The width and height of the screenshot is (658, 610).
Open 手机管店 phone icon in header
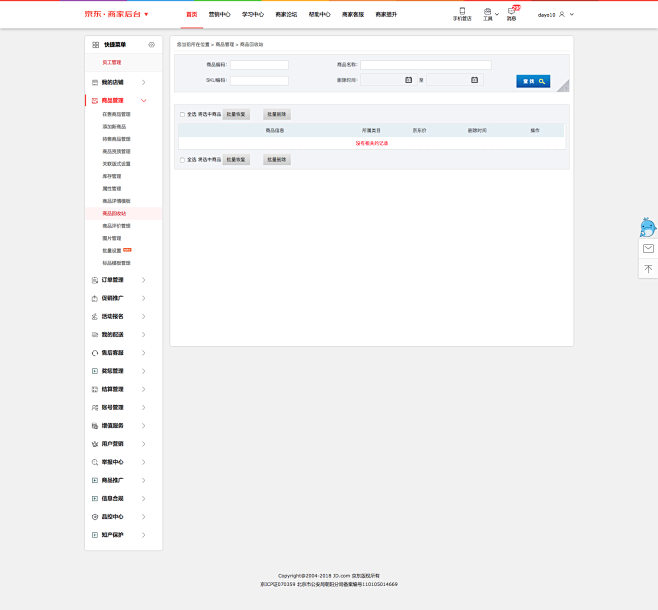pos(462,11)
